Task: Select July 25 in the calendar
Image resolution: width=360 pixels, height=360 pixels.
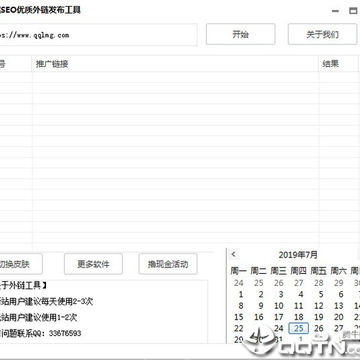Action: pyautogui.click(x=299, y=328)
